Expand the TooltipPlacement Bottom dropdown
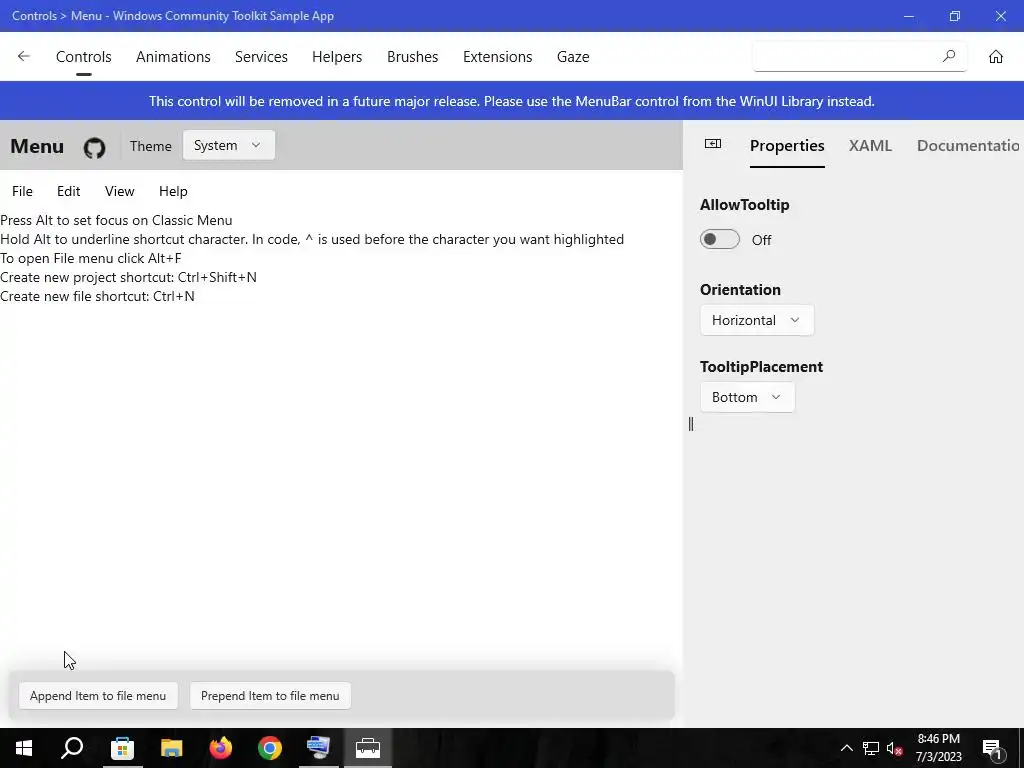Viewport: 1024px width, 768px height. (x=747, y=397)
